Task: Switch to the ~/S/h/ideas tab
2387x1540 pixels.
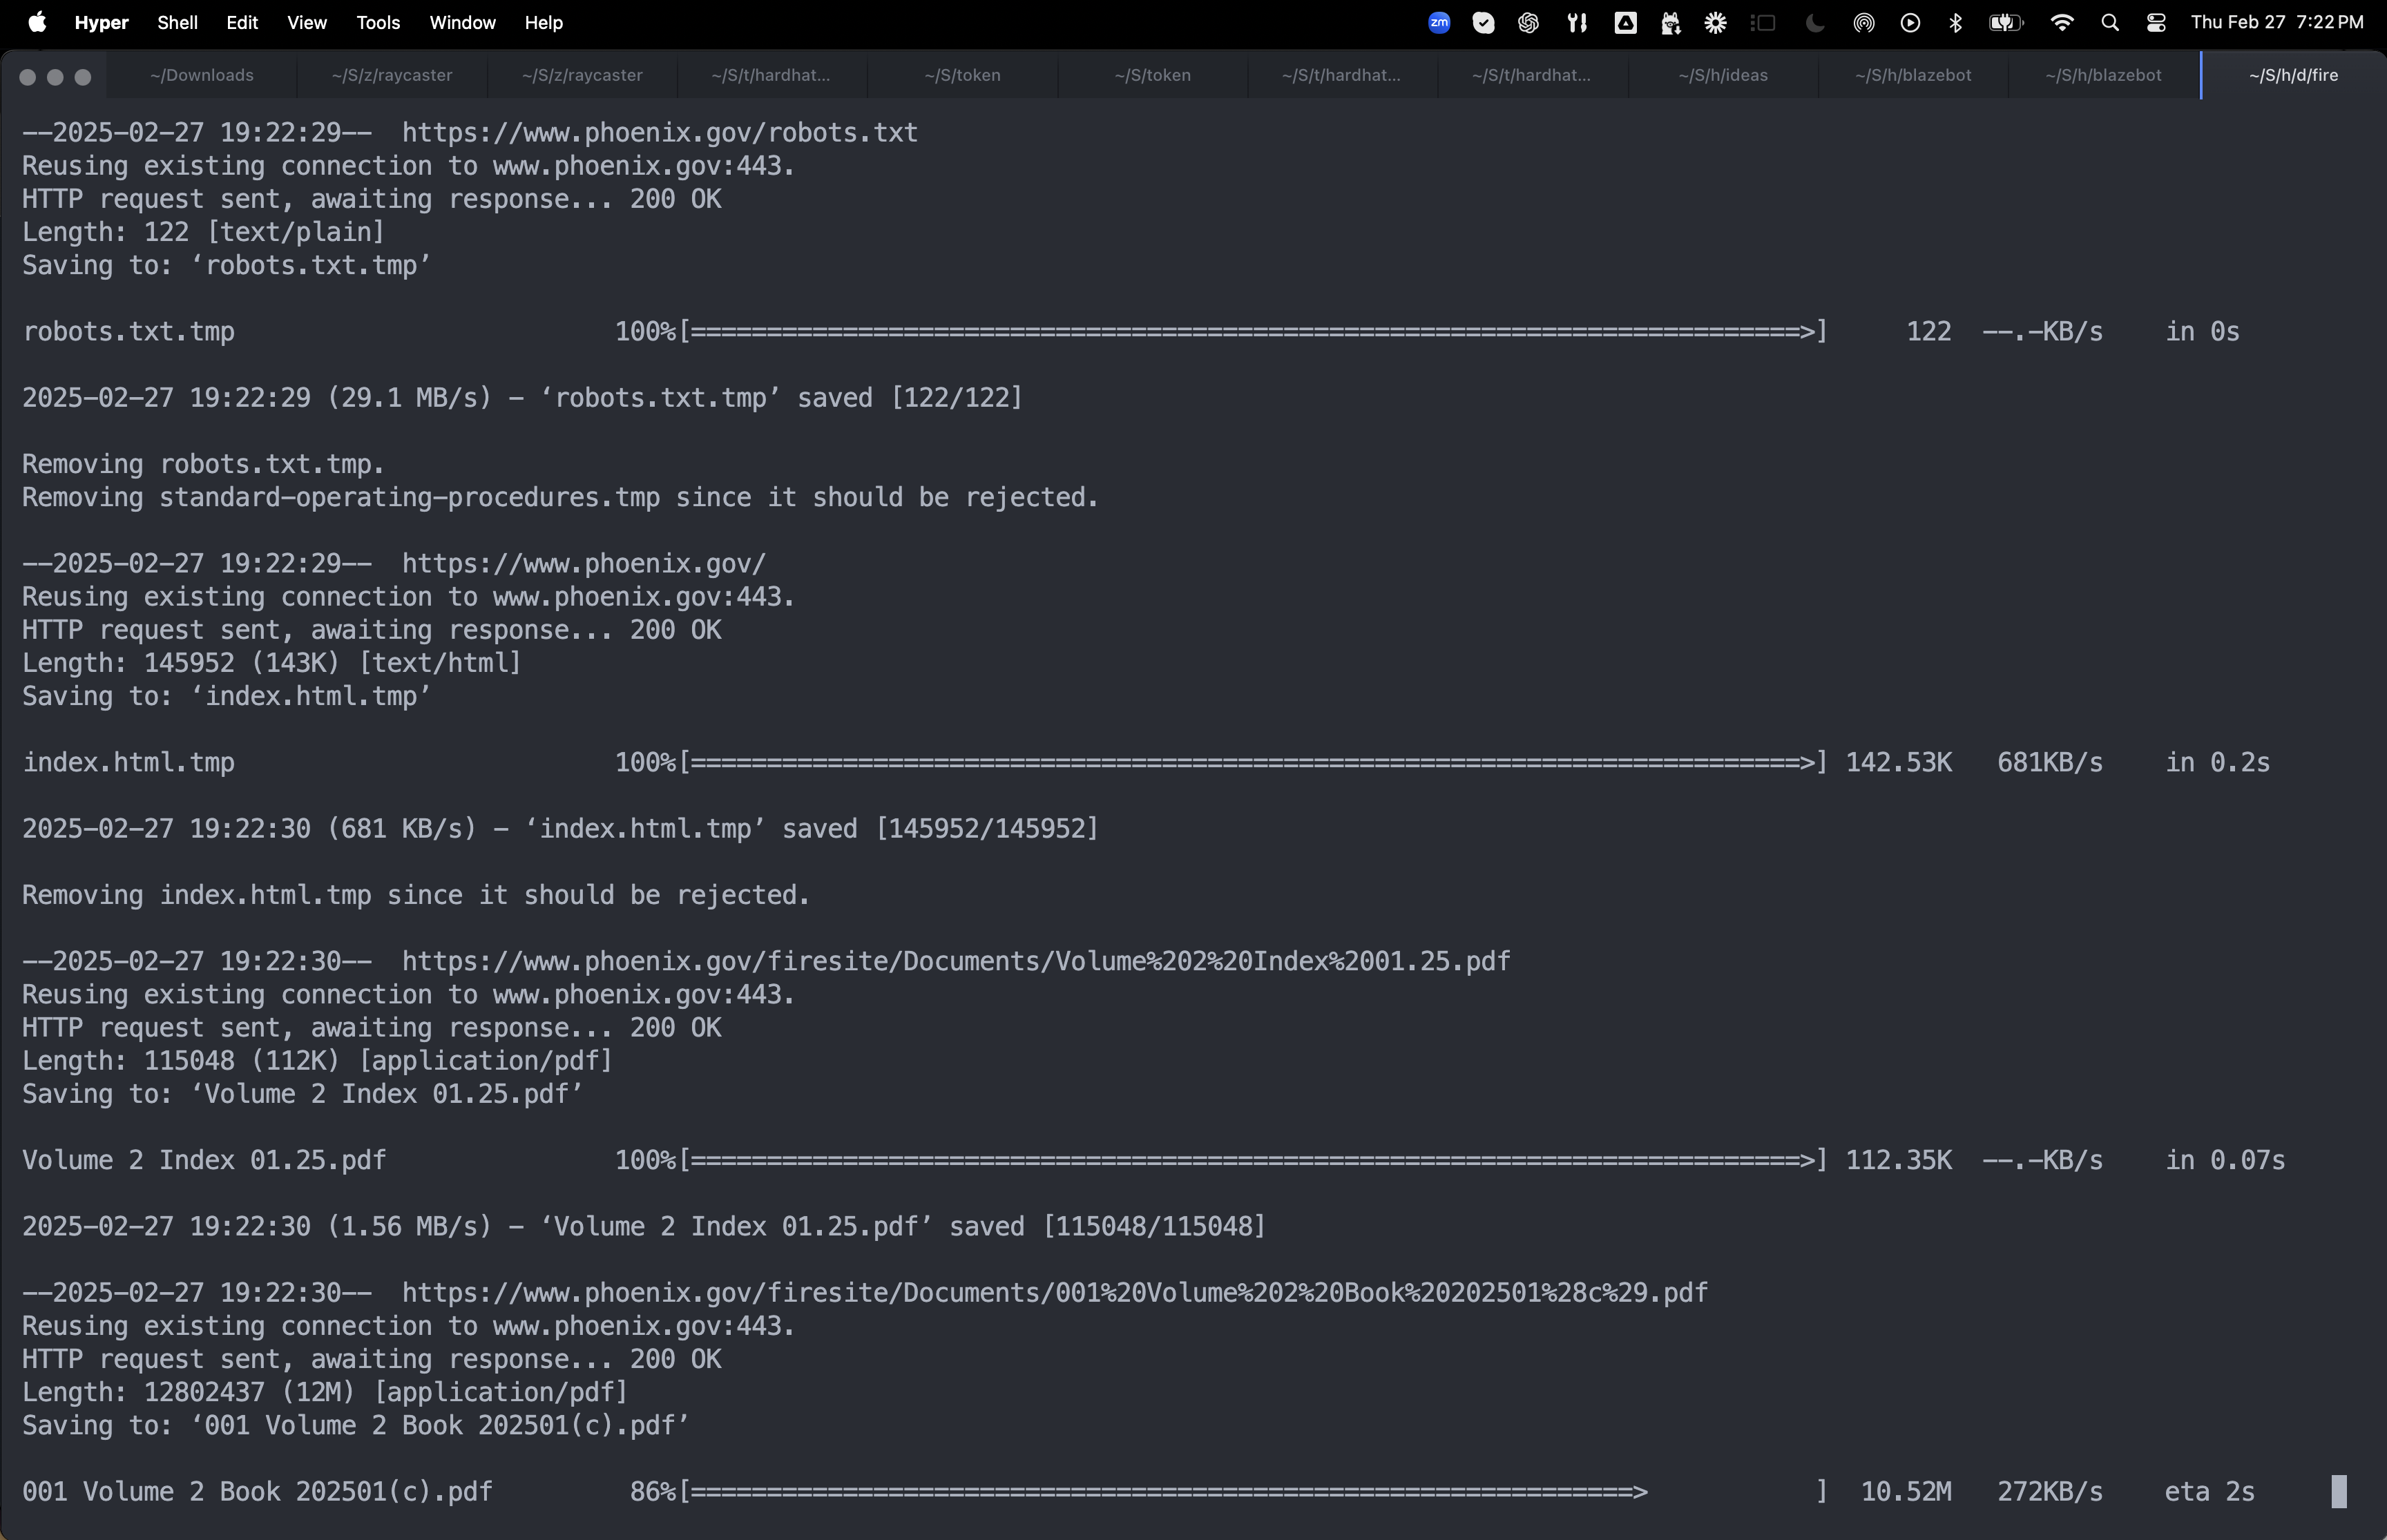Action: coord(1722,75)
